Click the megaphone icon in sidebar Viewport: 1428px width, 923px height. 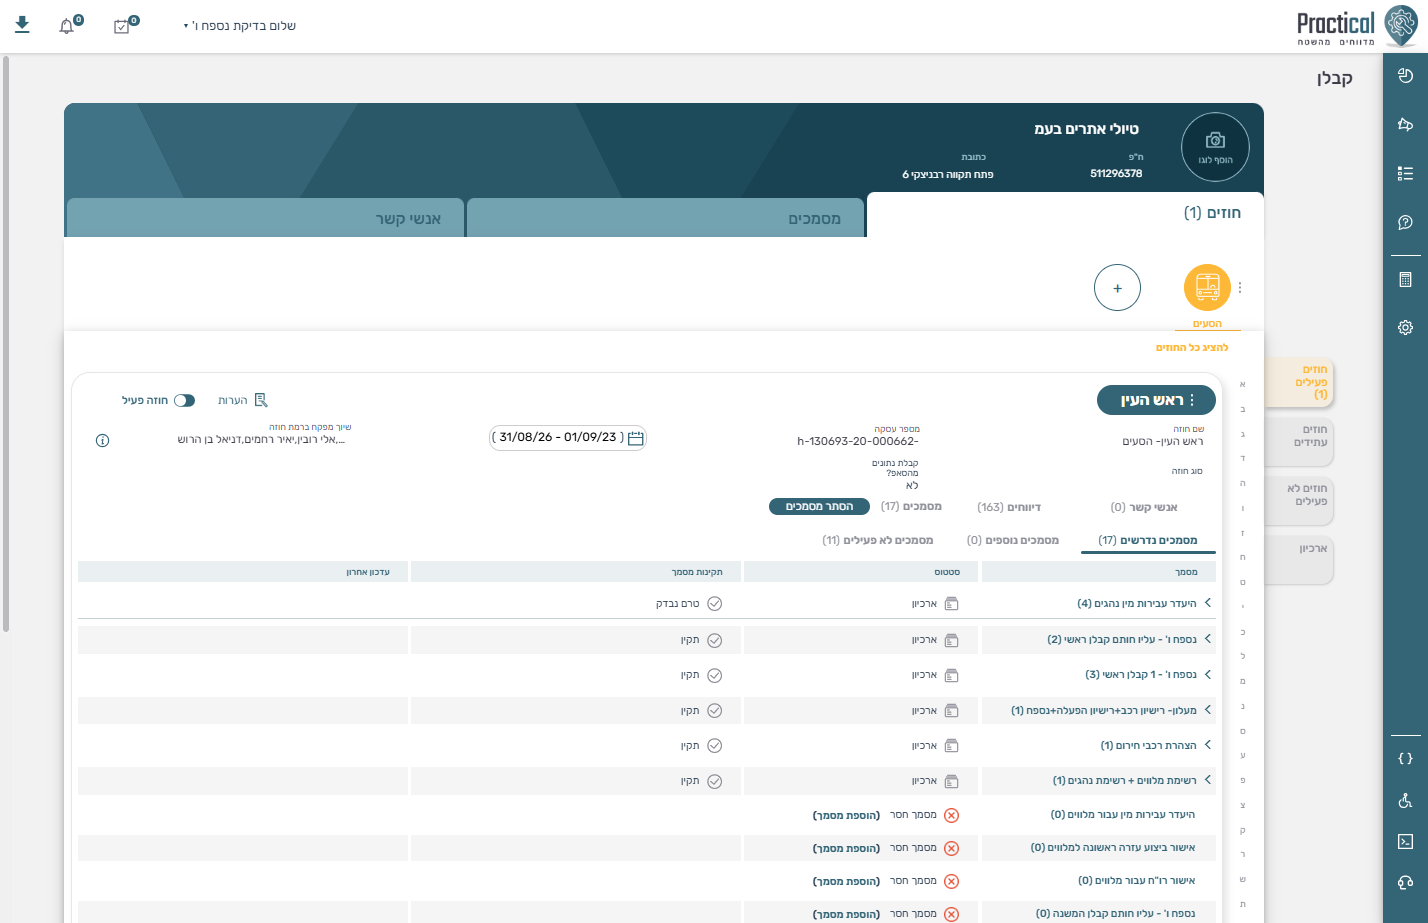click(1405, 124)
